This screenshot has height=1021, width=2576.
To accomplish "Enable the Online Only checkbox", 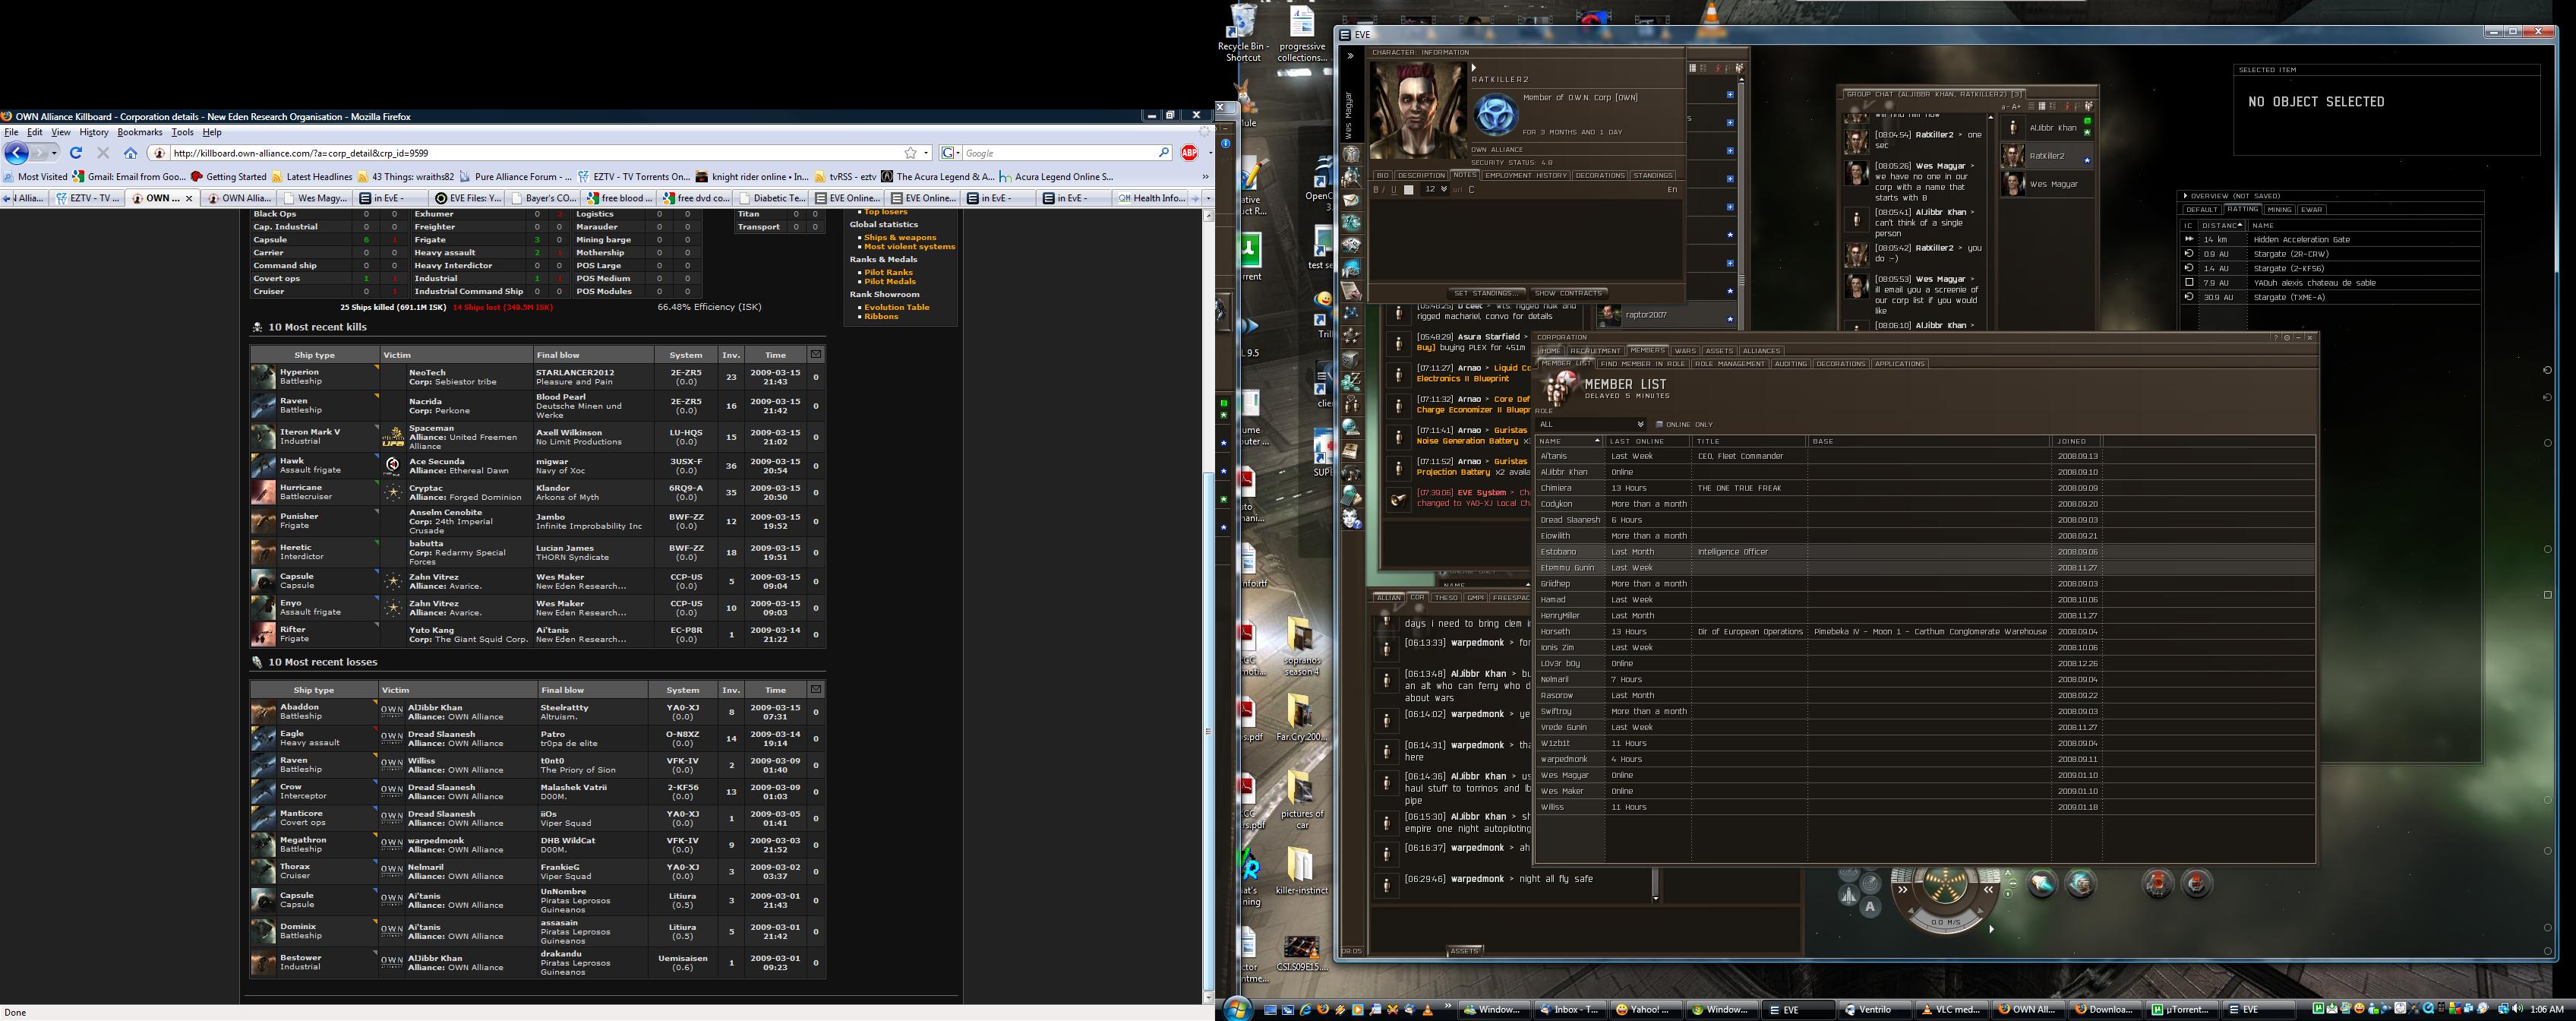I will [x=1659, y=425].
